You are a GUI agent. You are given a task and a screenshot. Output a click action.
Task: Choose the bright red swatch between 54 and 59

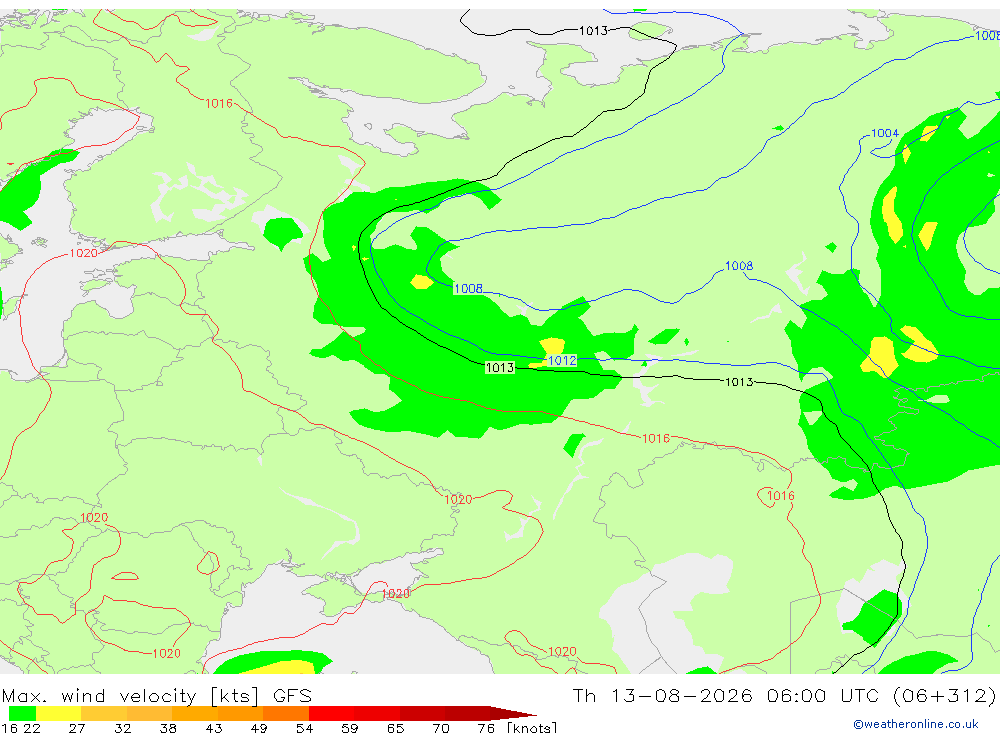coord(331,713)
